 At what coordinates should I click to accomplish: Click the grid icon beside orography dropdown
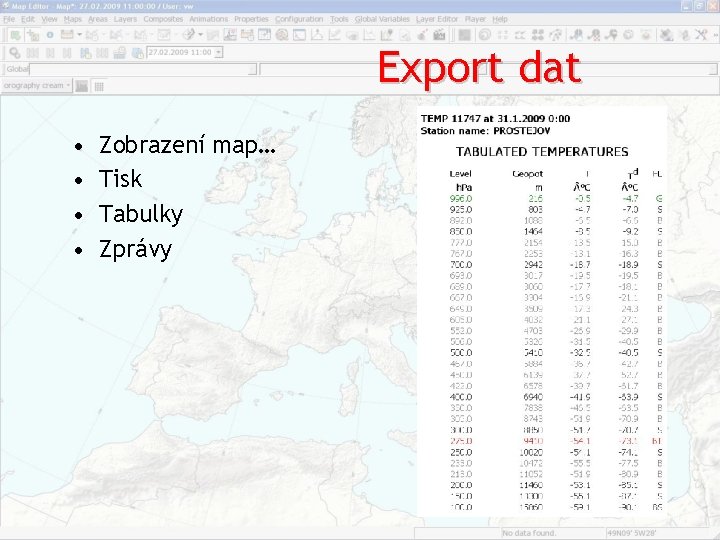point(99,86)
